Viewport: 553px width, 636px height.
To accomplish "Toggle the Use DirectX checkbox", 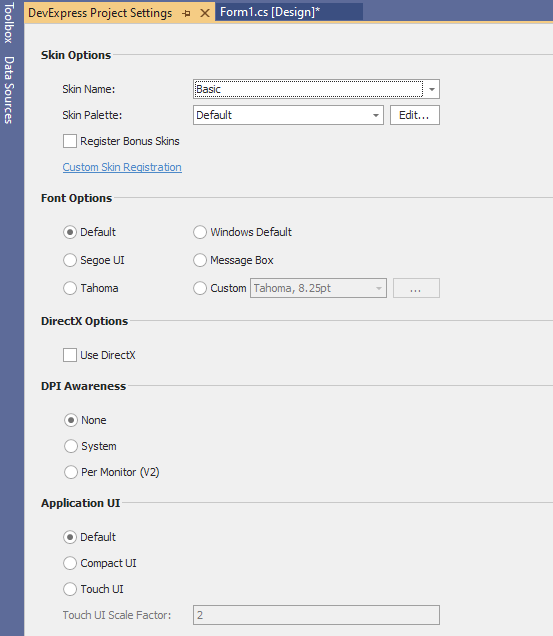I will 70,355.
